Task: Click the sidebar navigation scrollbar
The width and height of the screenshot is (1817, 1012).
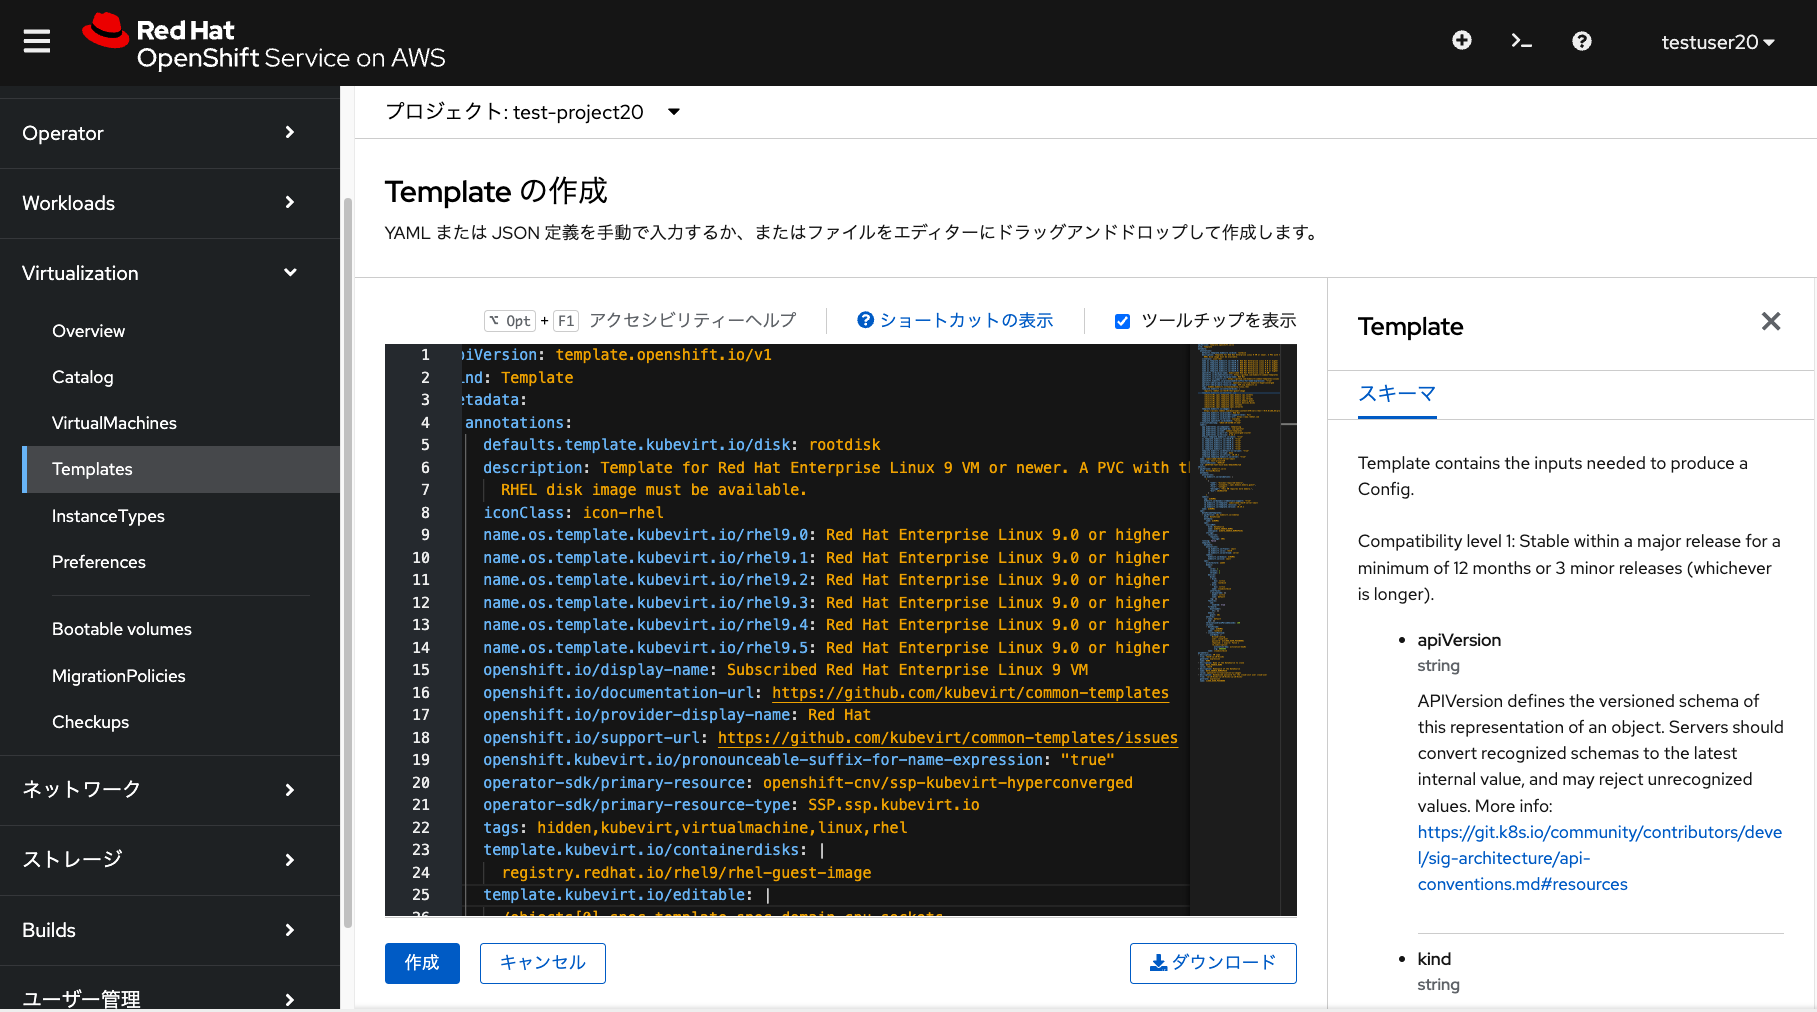Action: click(347, 563)
